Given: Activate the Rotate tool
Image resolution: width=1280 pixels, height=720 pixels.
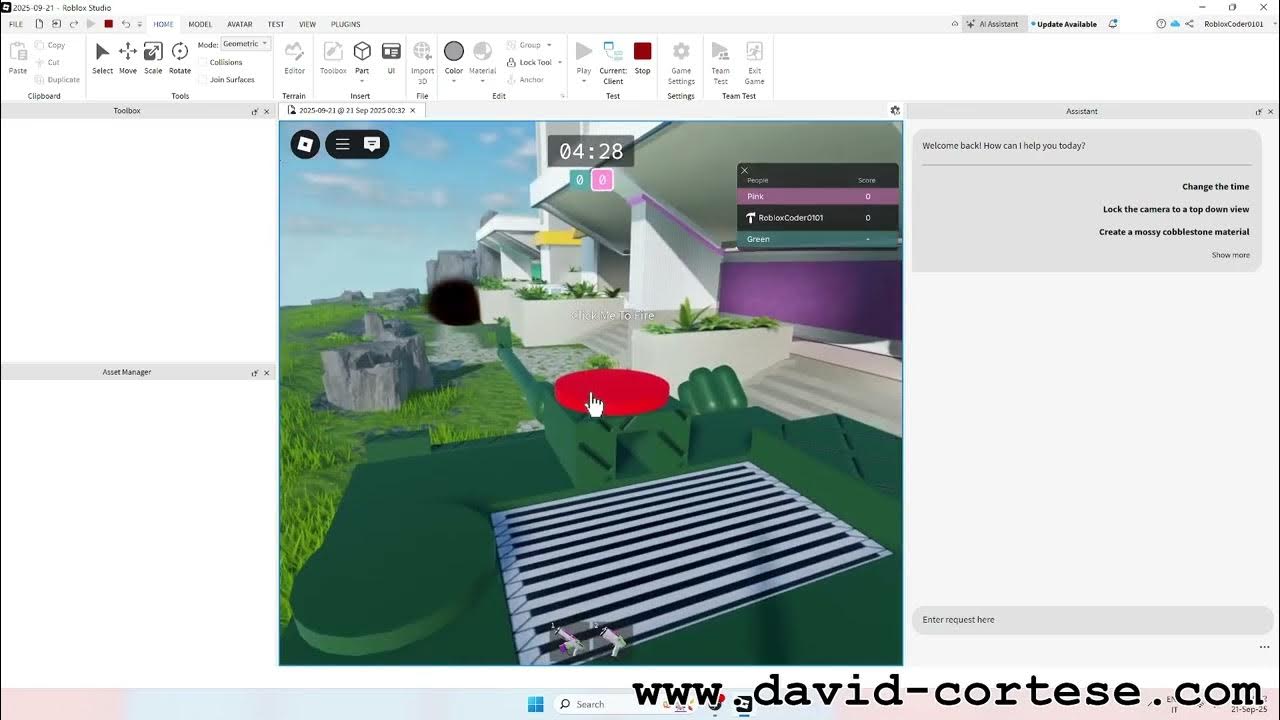Looking at the screenshot, I should coord(180,58).
